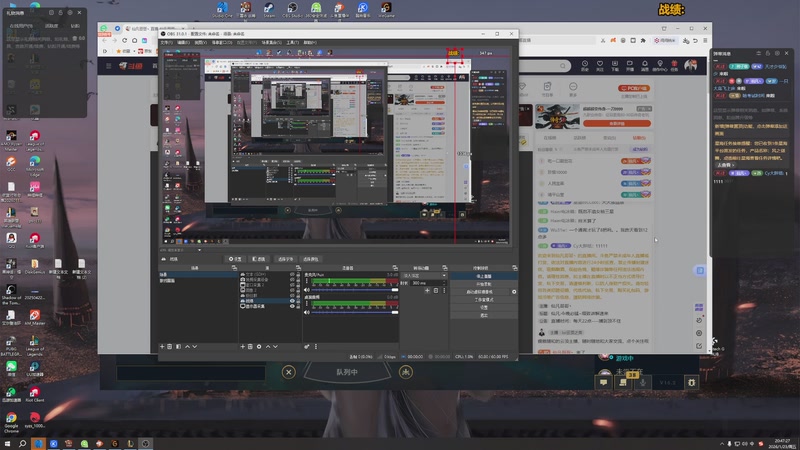Move the selected source down

click(276, 346)
